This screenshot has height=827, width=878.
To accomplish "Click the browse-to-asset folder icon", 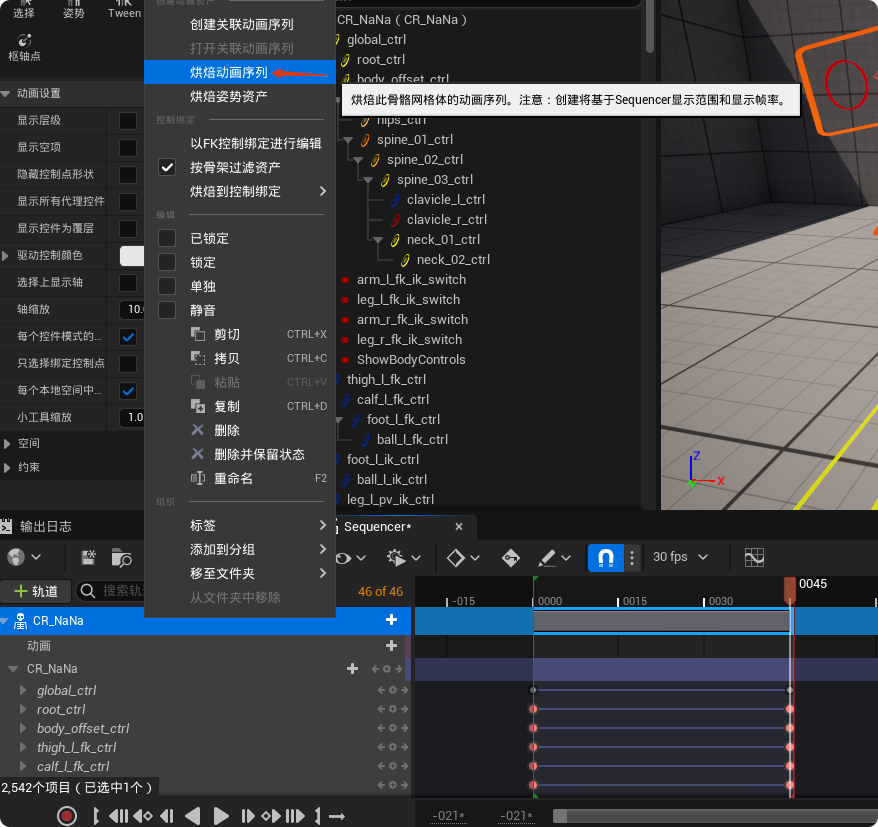I will [x=121, y=557].
